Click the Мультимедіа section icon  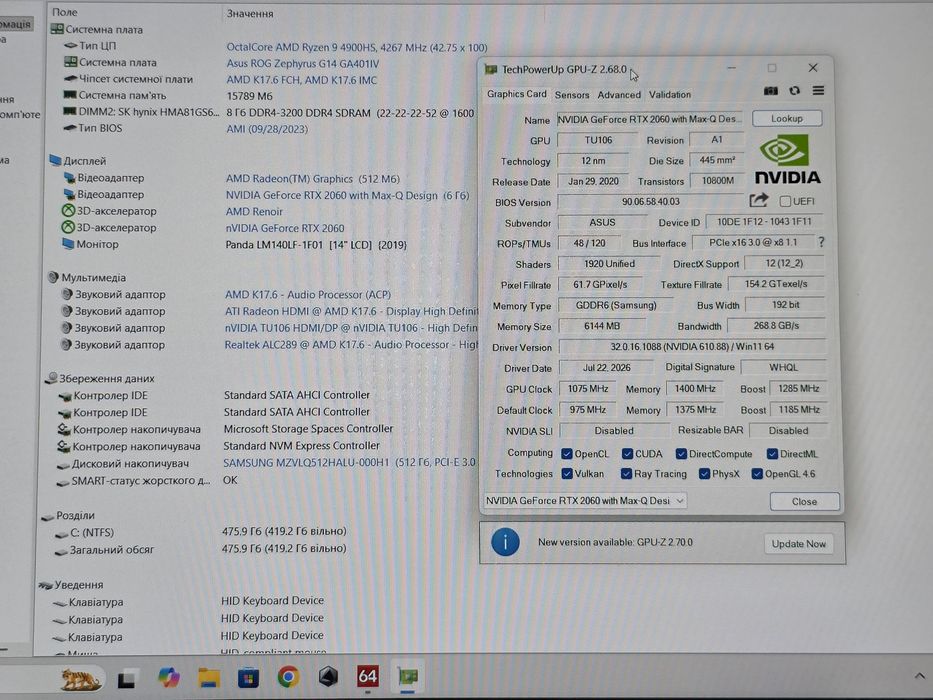(53, 277)
